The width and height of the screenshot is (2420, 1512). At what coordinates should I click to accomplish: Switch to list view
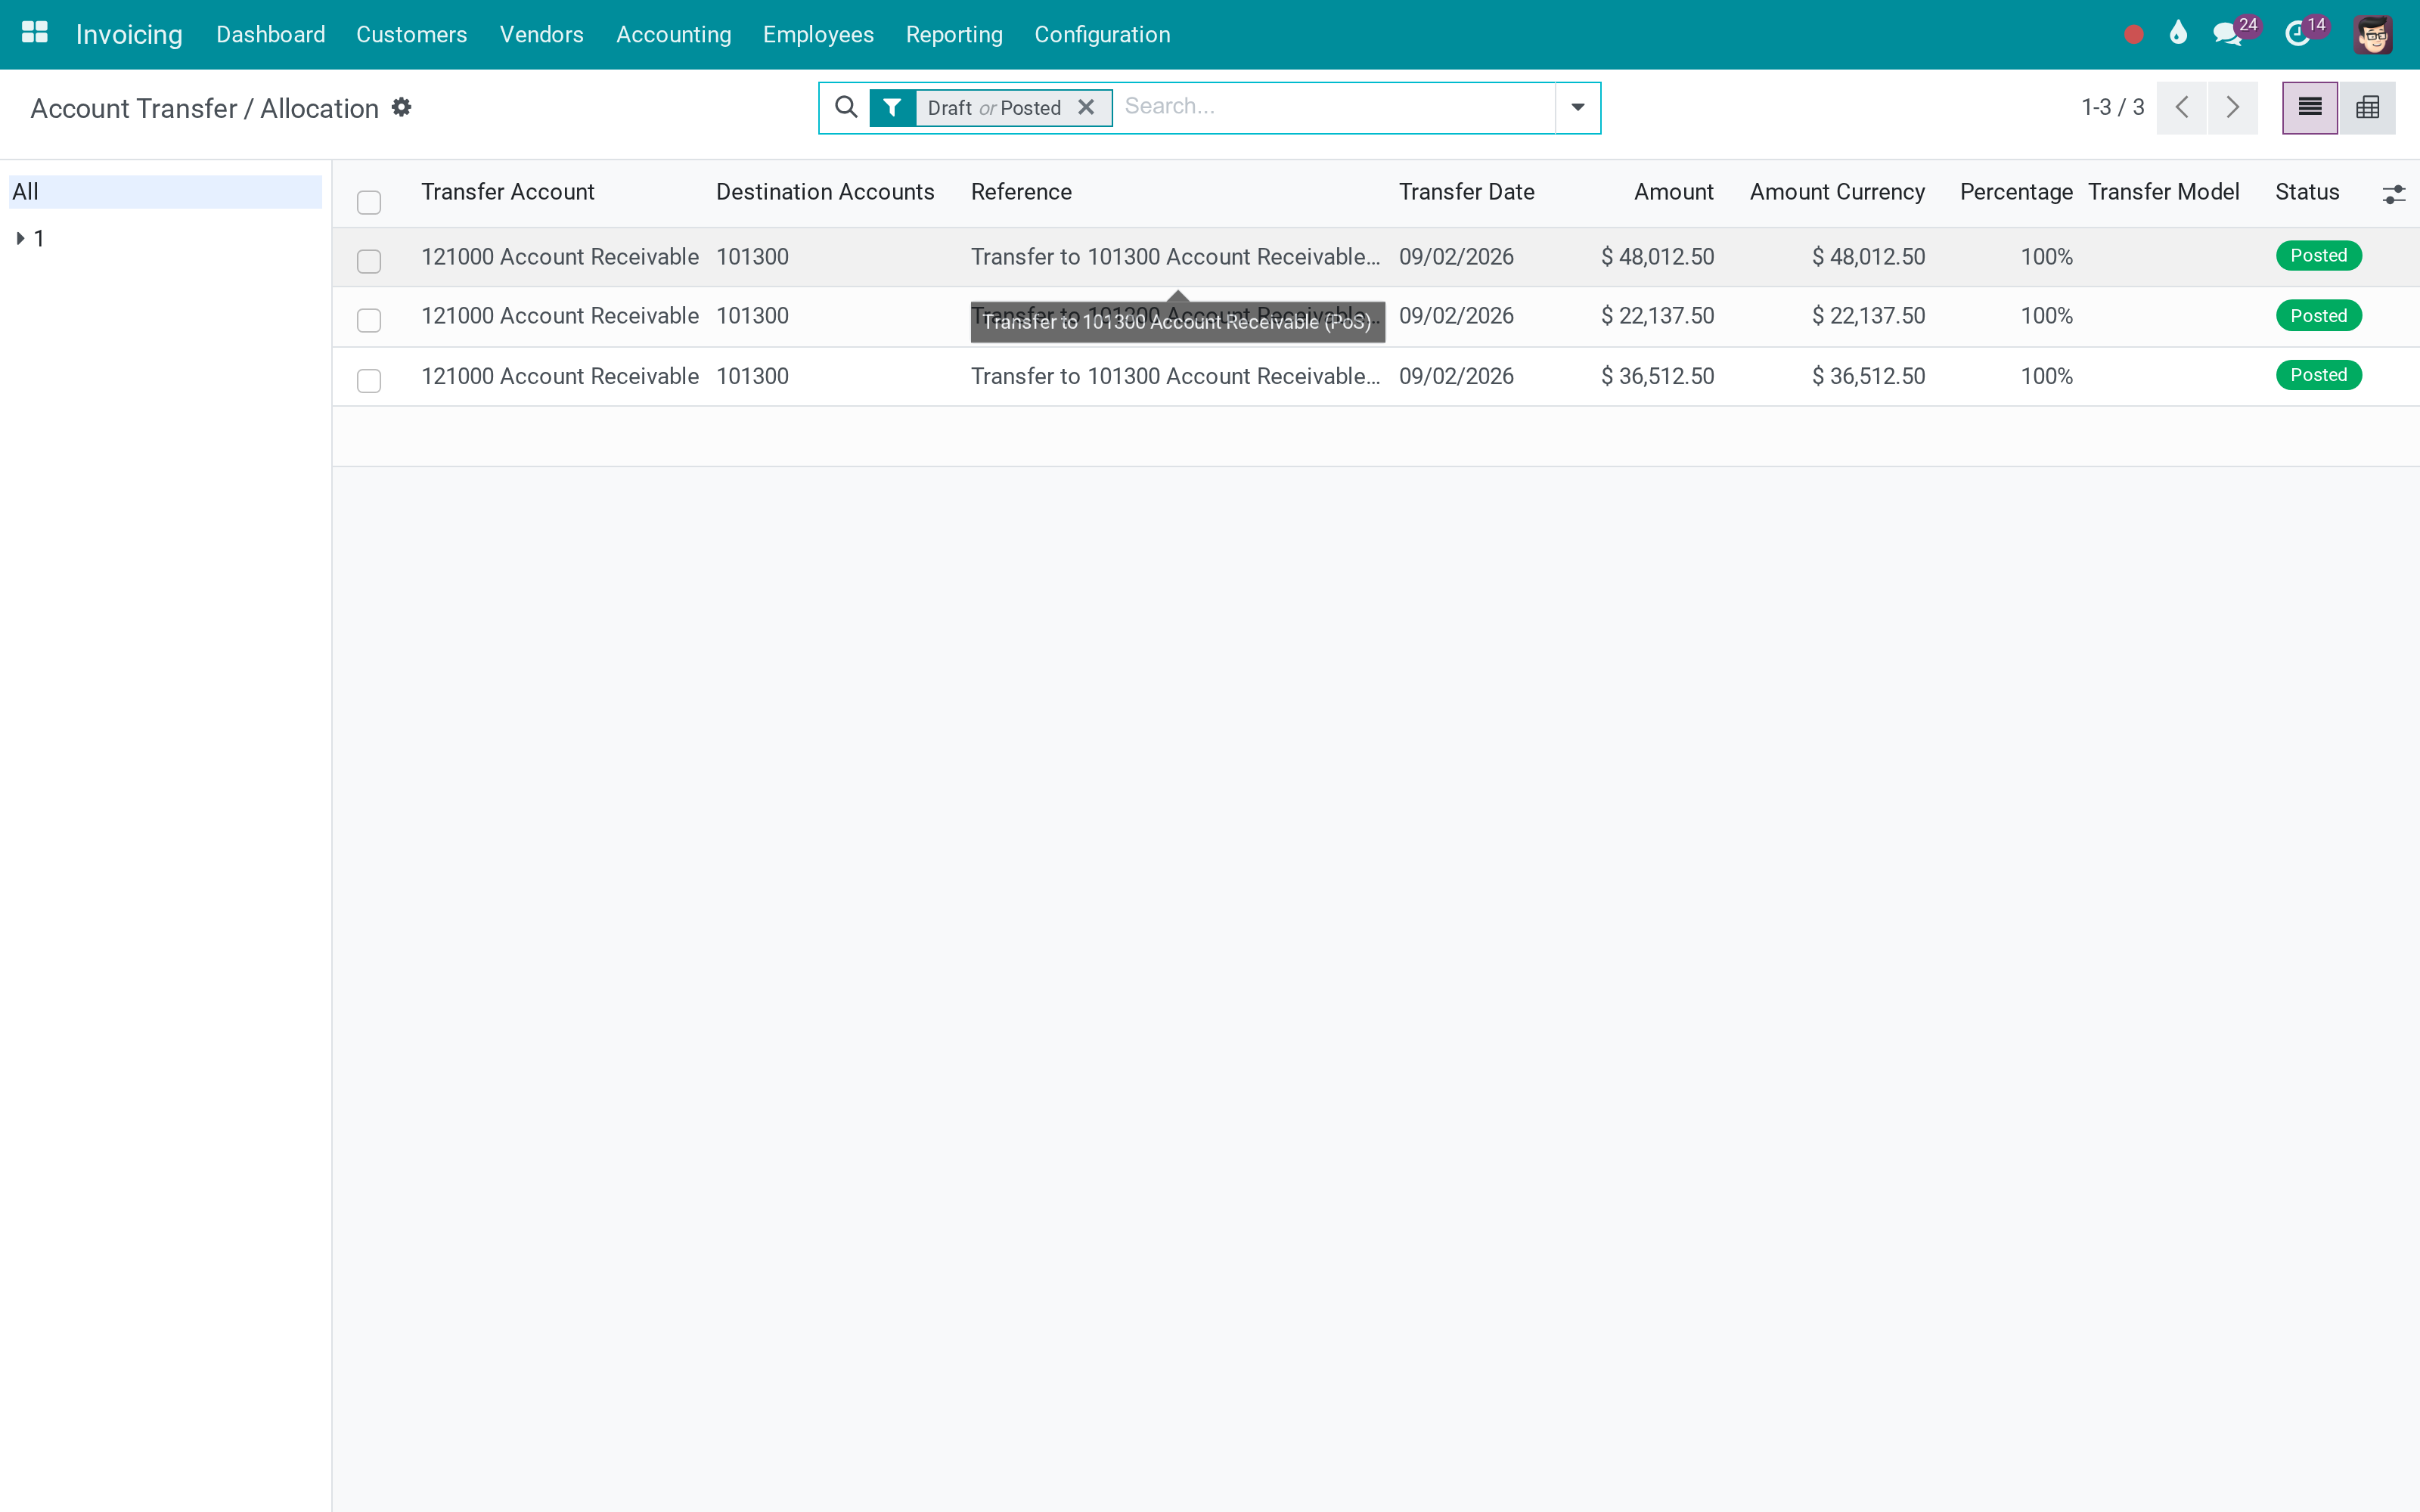coord(2310,107)
